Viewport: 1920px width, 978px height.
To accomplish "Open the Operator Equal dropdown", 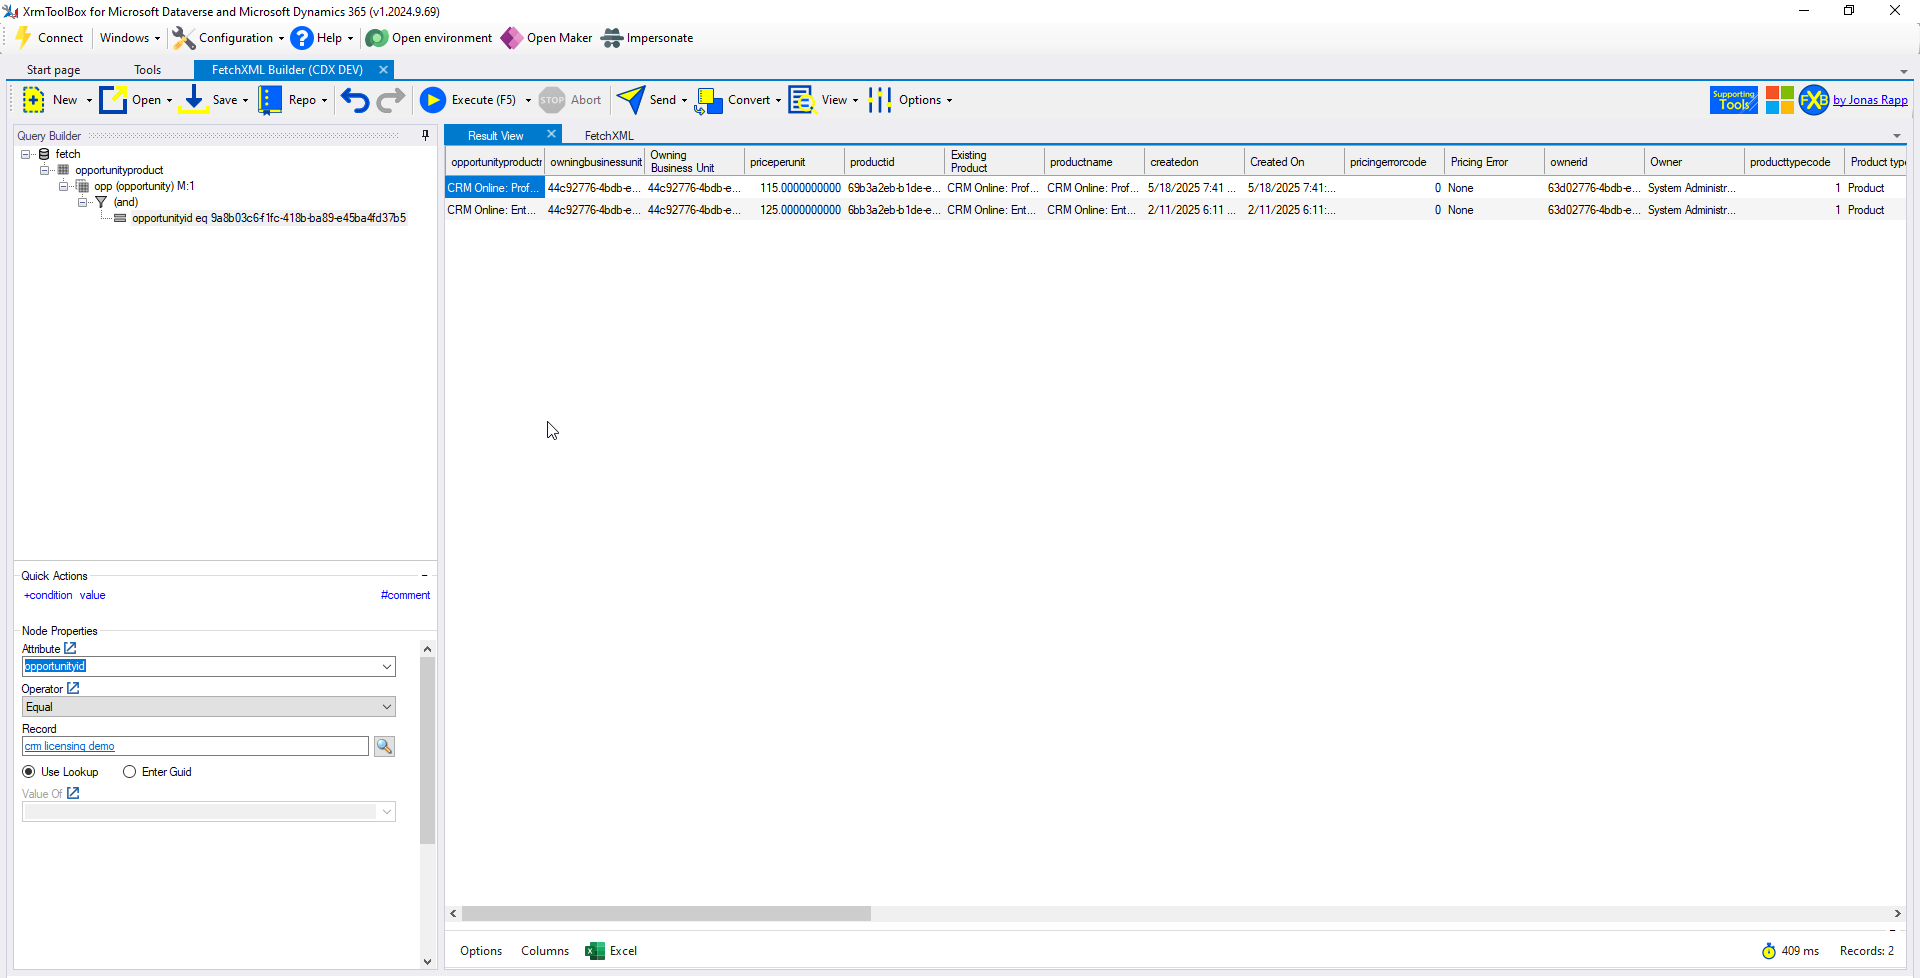I will (x=387, y=707).
